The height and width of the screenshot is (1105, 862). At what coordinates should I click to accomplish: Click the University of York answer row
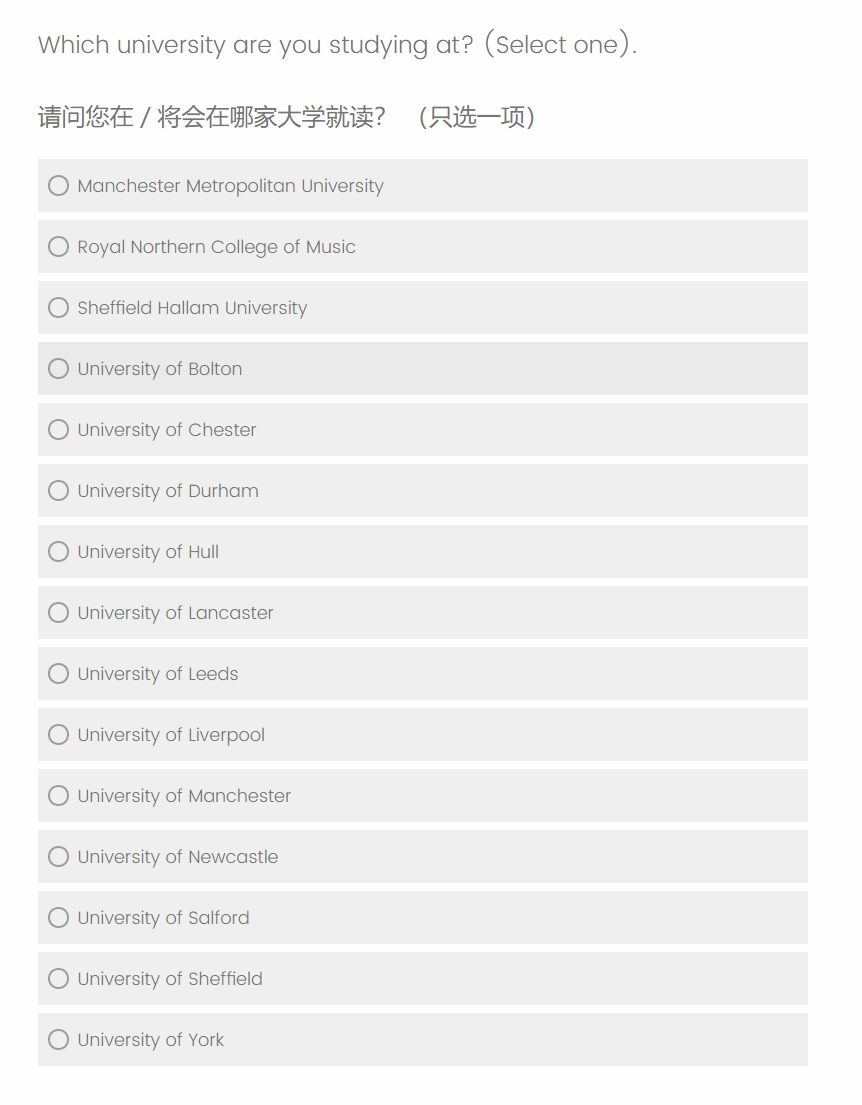[x=500, y=1040]
